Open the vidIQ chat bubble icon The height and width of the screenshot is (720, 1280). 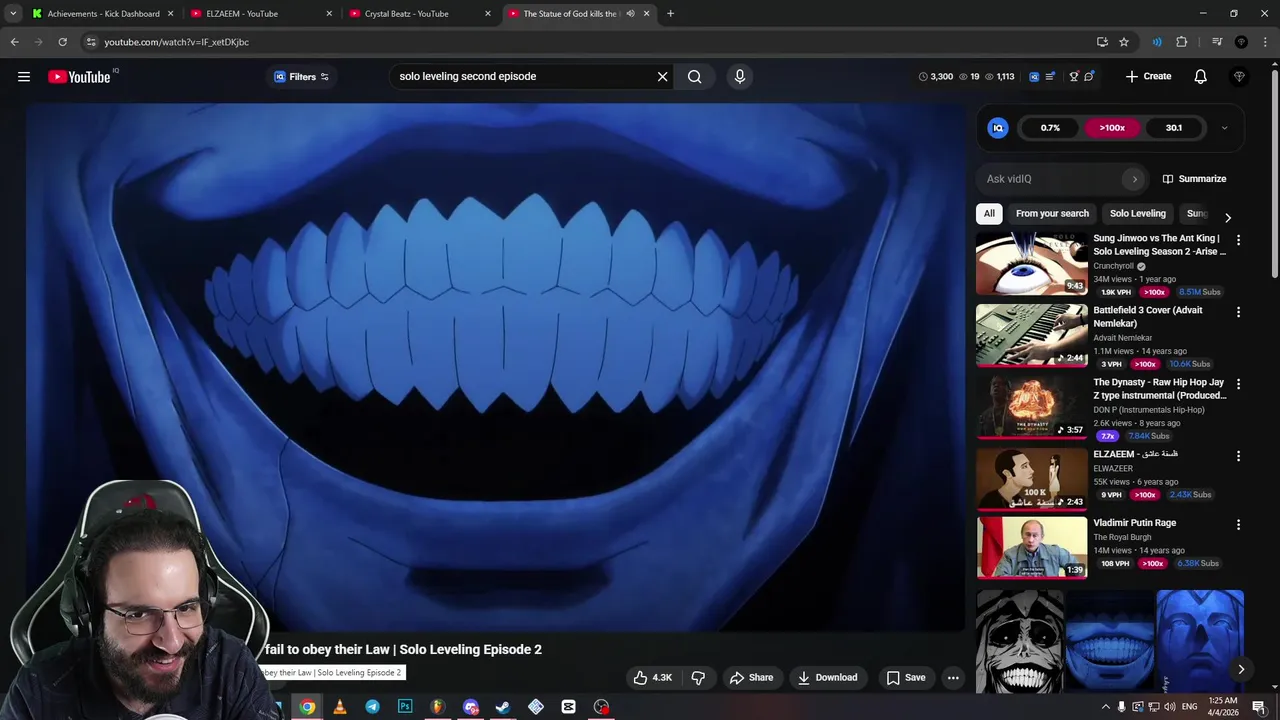(x=1089, y=77)
